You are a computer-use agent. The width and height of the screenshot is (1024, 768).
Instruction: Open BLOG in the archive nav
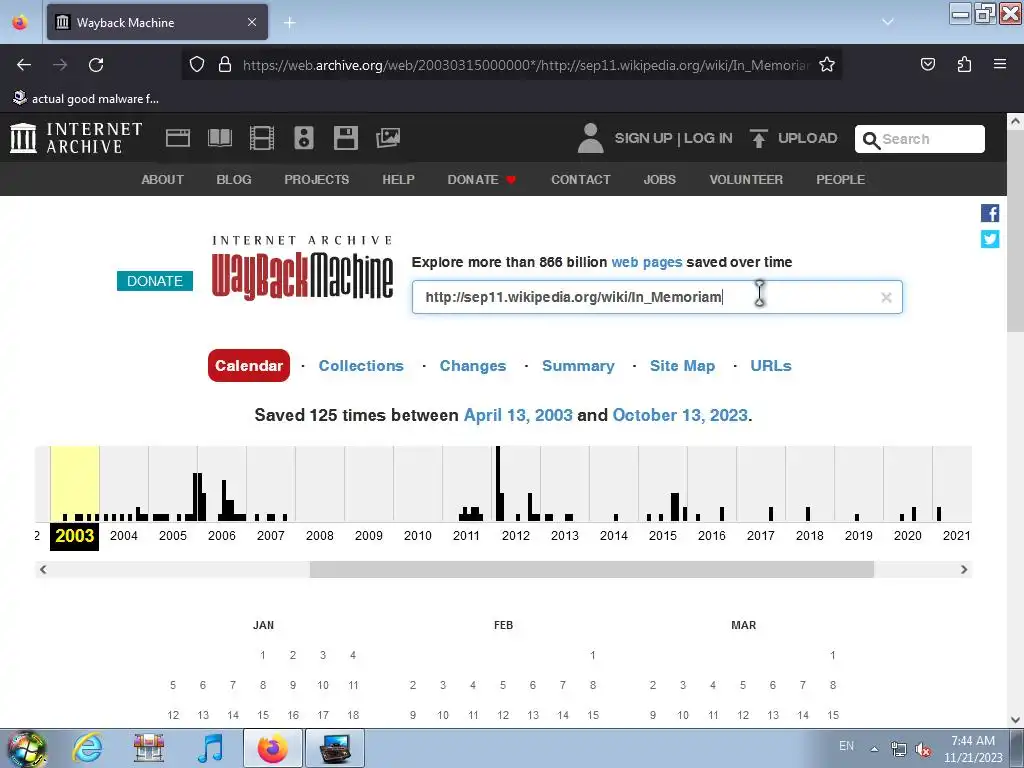point(234,180)
